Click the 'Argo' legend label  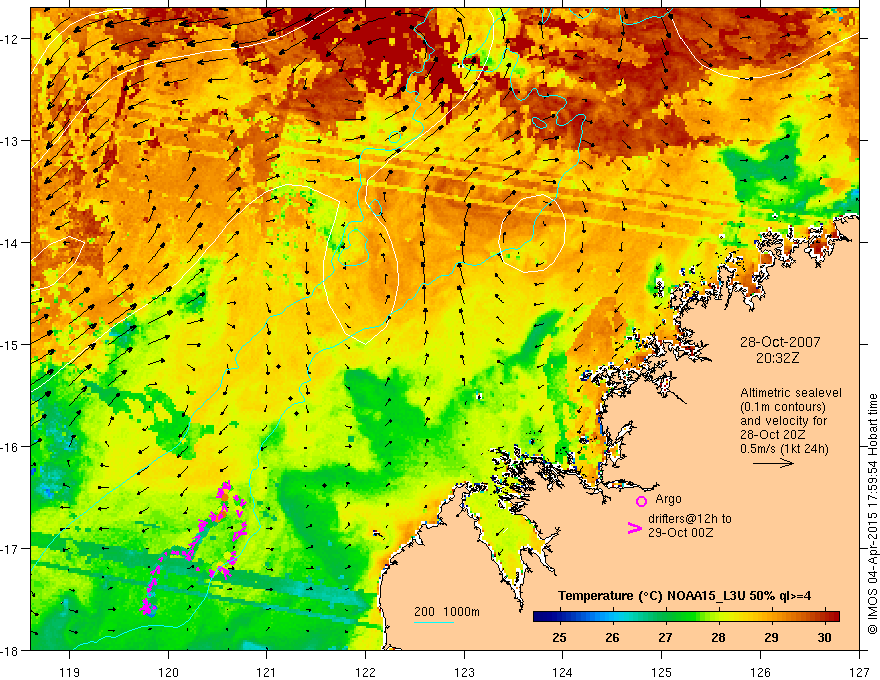pyautogui.click(x=668, y=499)
